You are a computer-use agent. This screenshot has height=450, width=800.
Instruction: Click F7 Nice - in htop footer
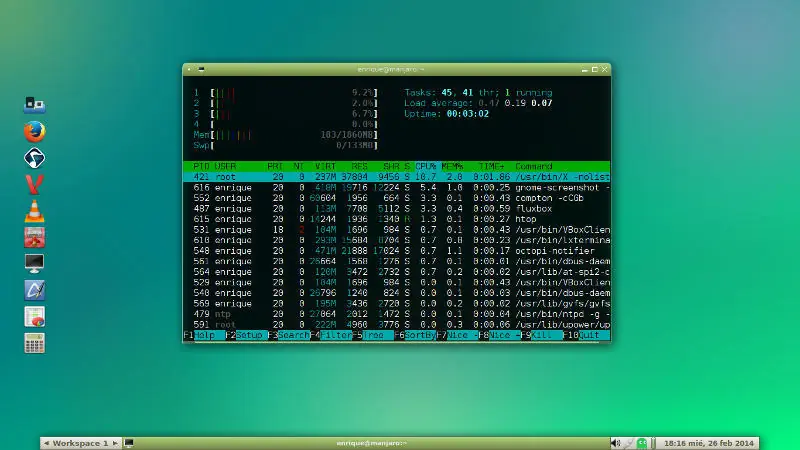458,335
